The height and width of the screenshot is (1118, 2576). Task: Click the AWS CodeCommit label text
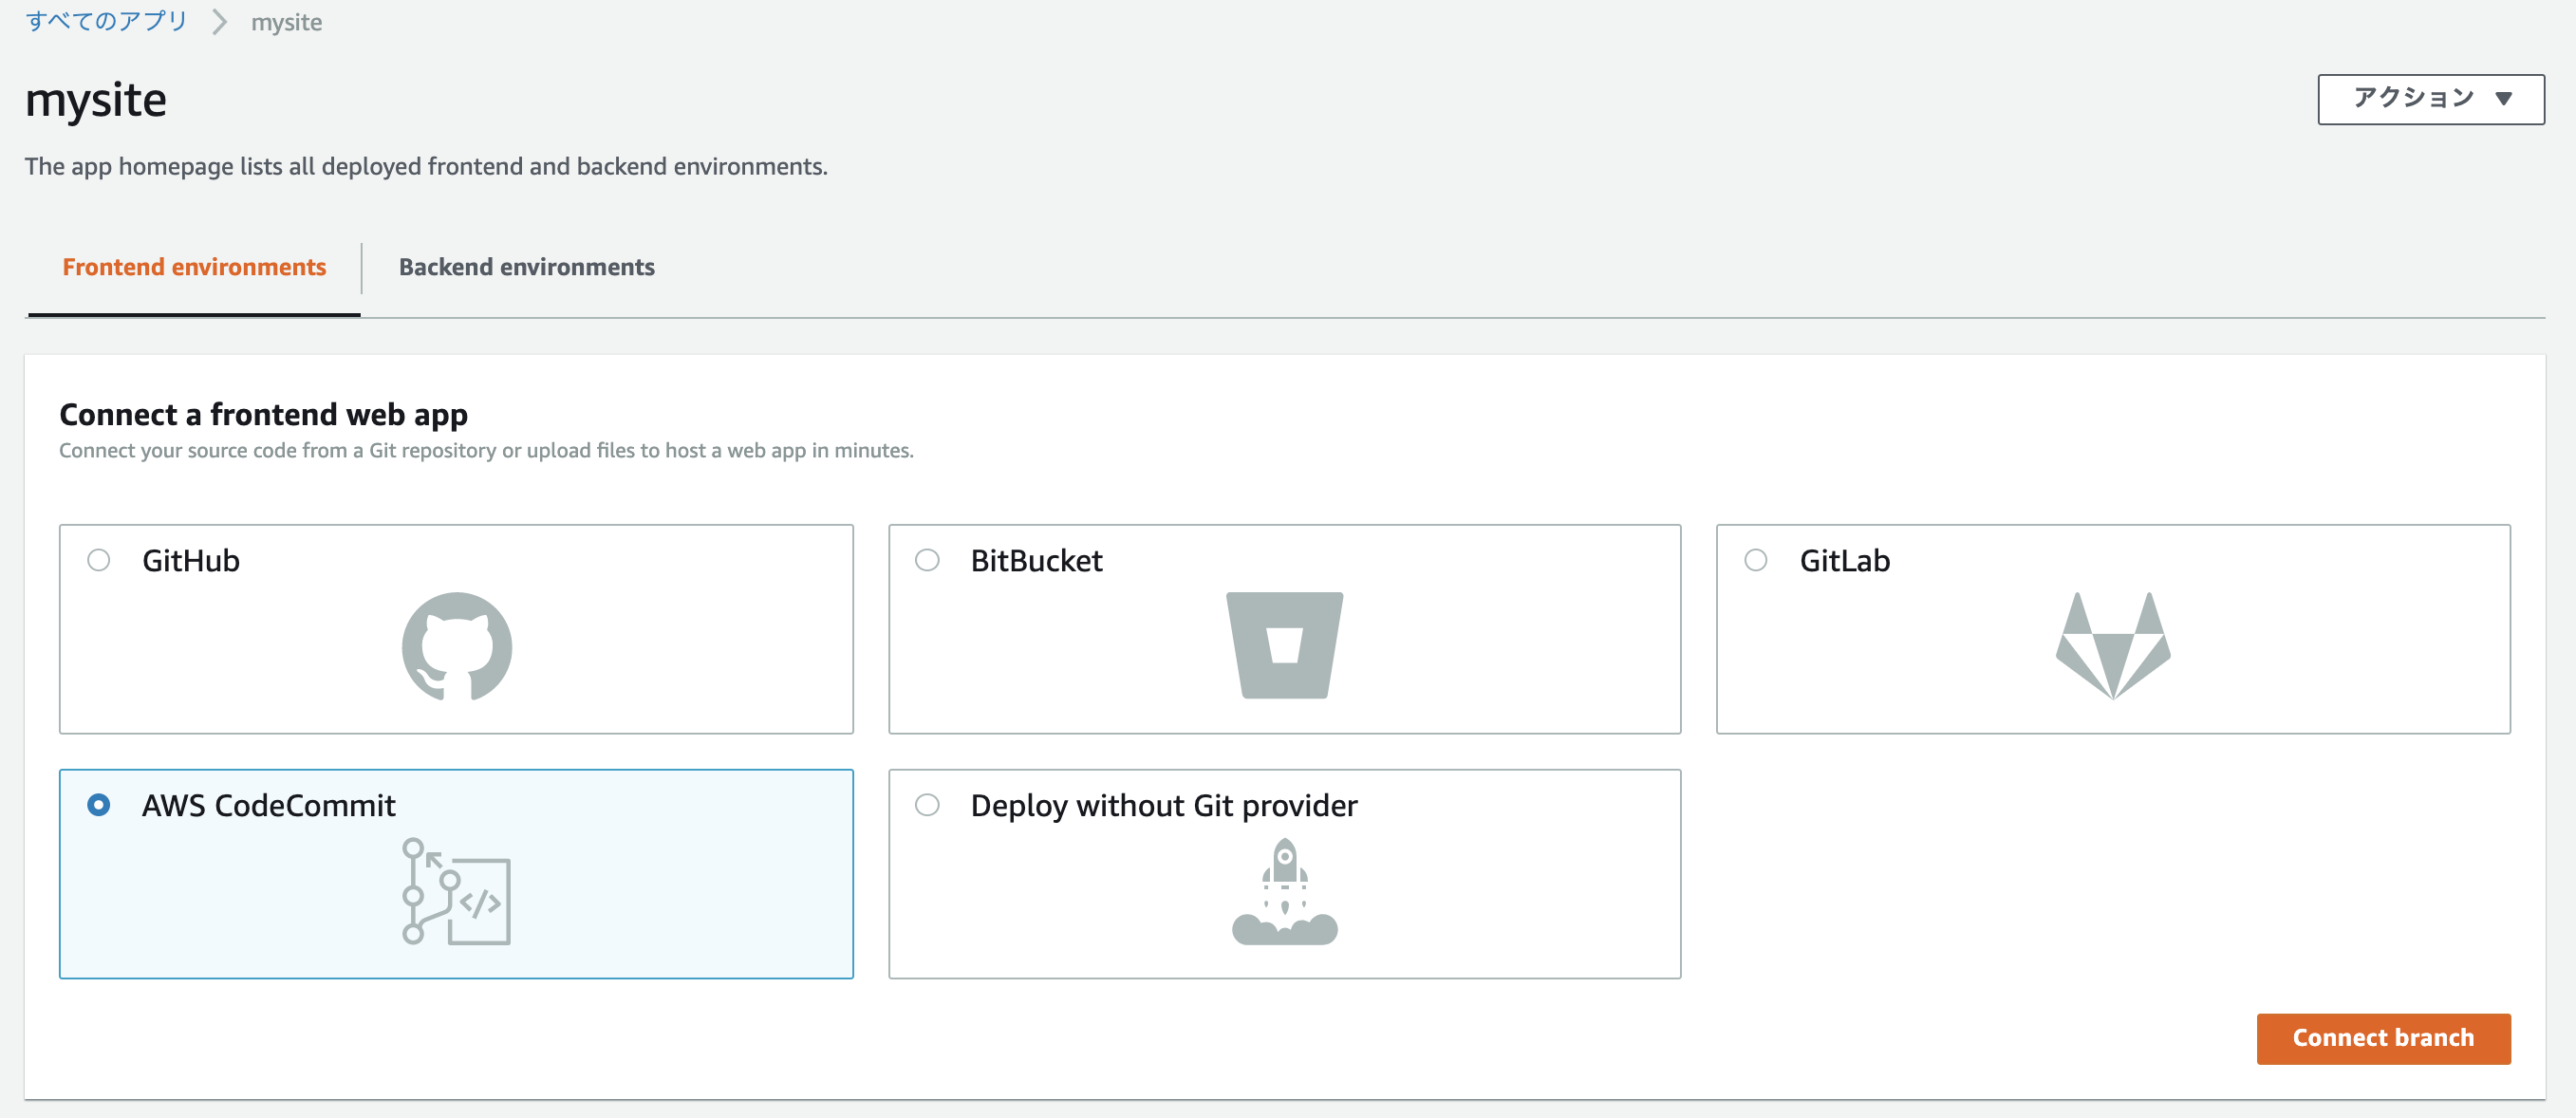tap(268, 806)
